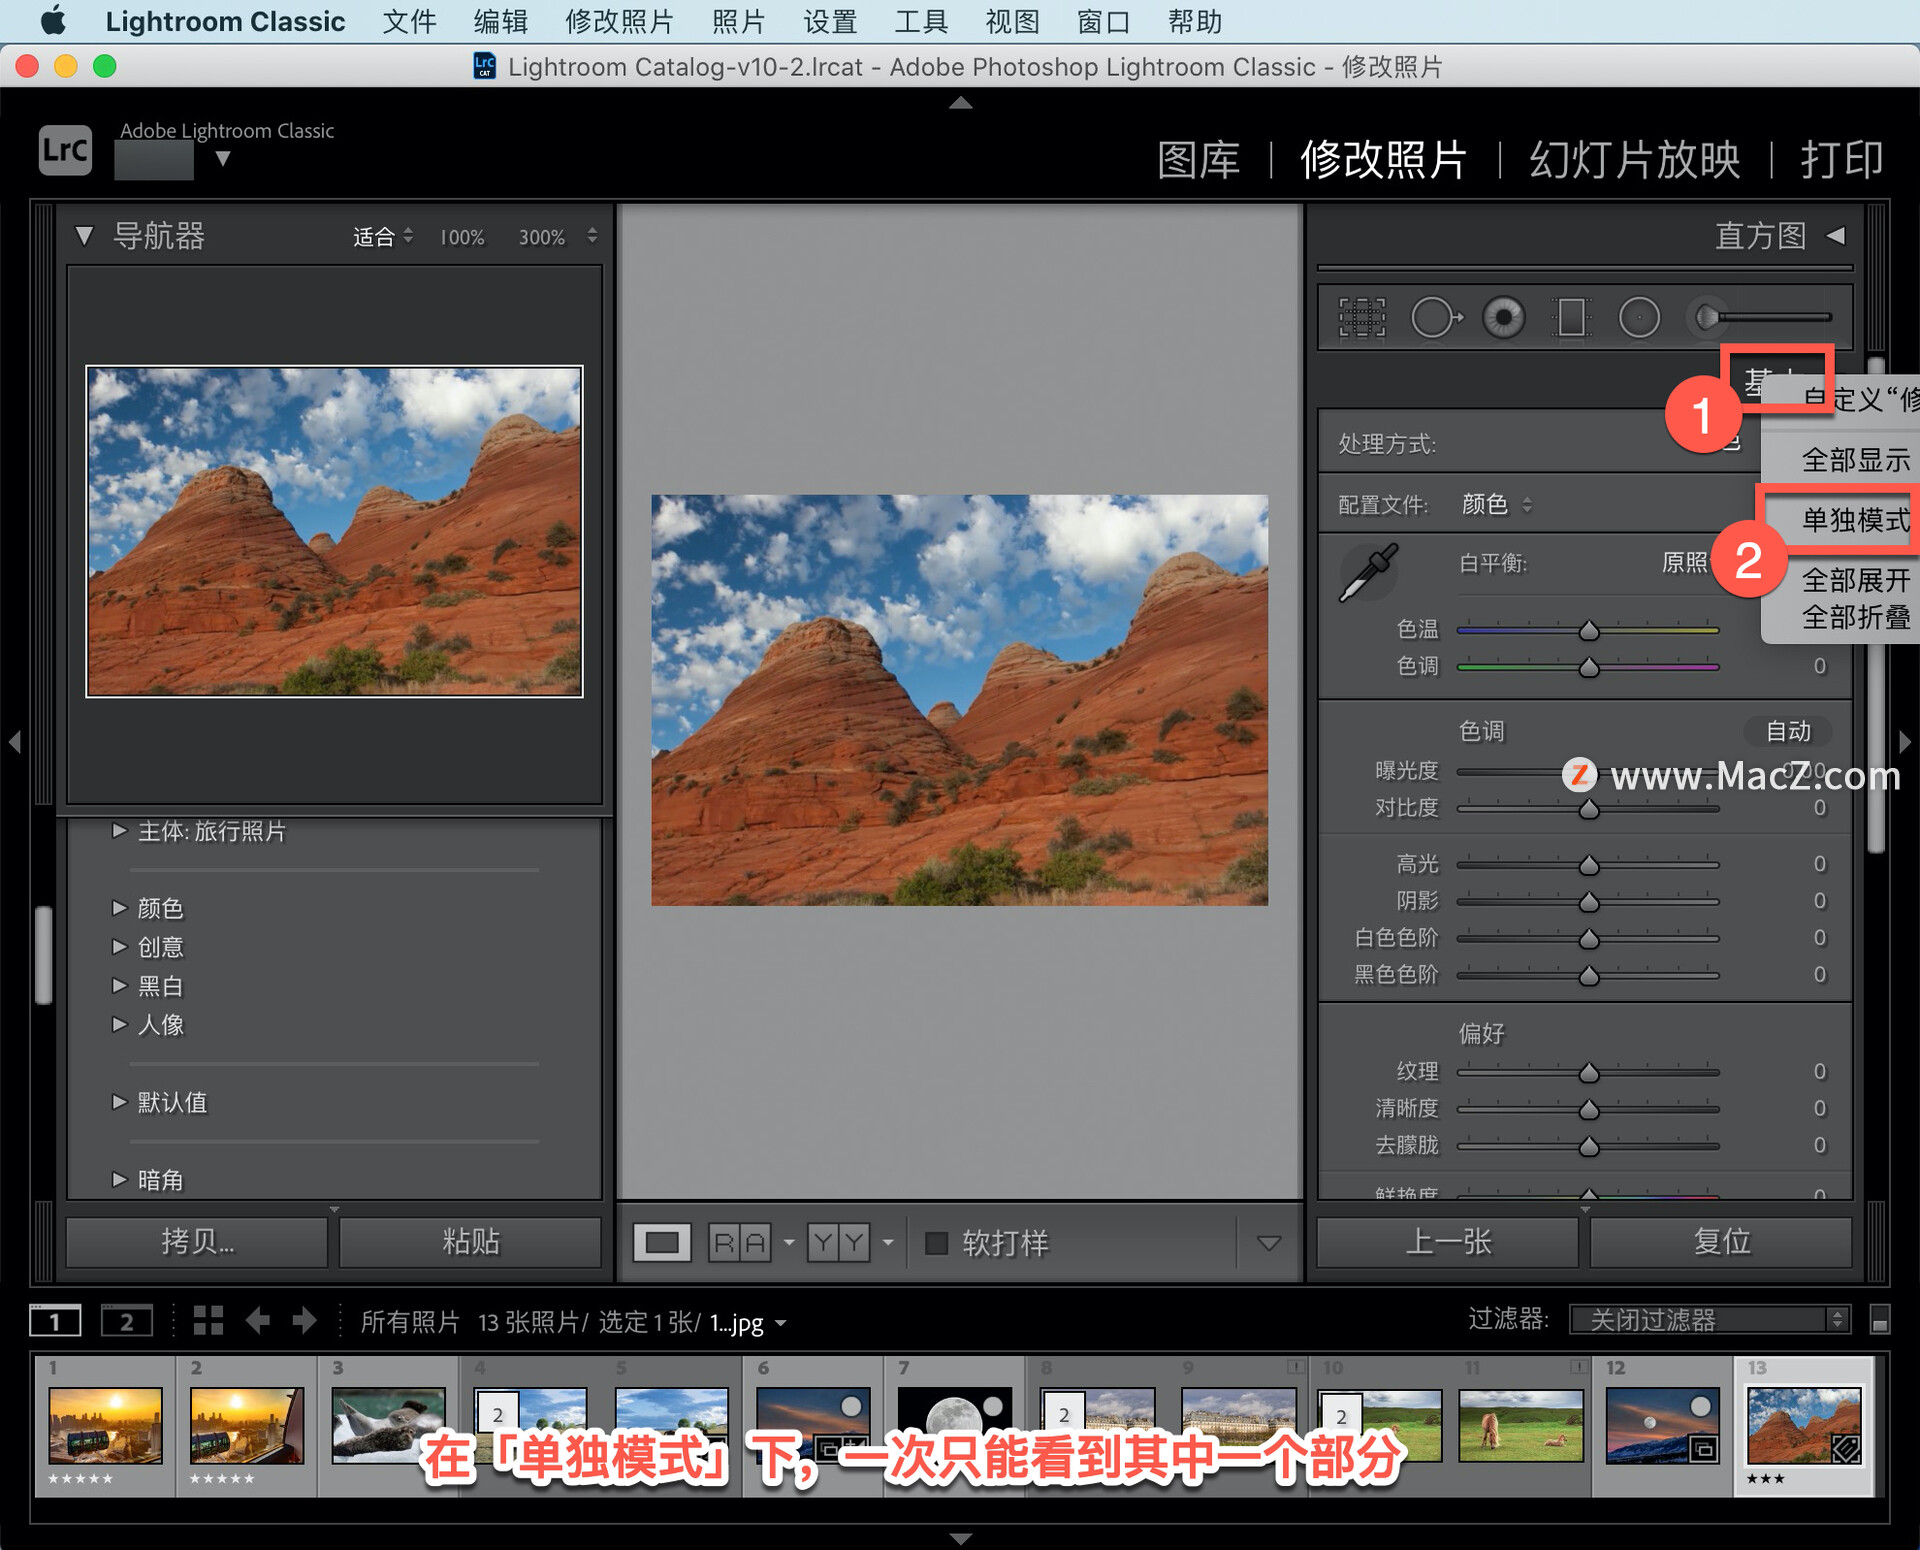Click the 复位 reset button
This screenshot has height=1550, width=1920.
pyautogui.click(x=1721, y=1242)
